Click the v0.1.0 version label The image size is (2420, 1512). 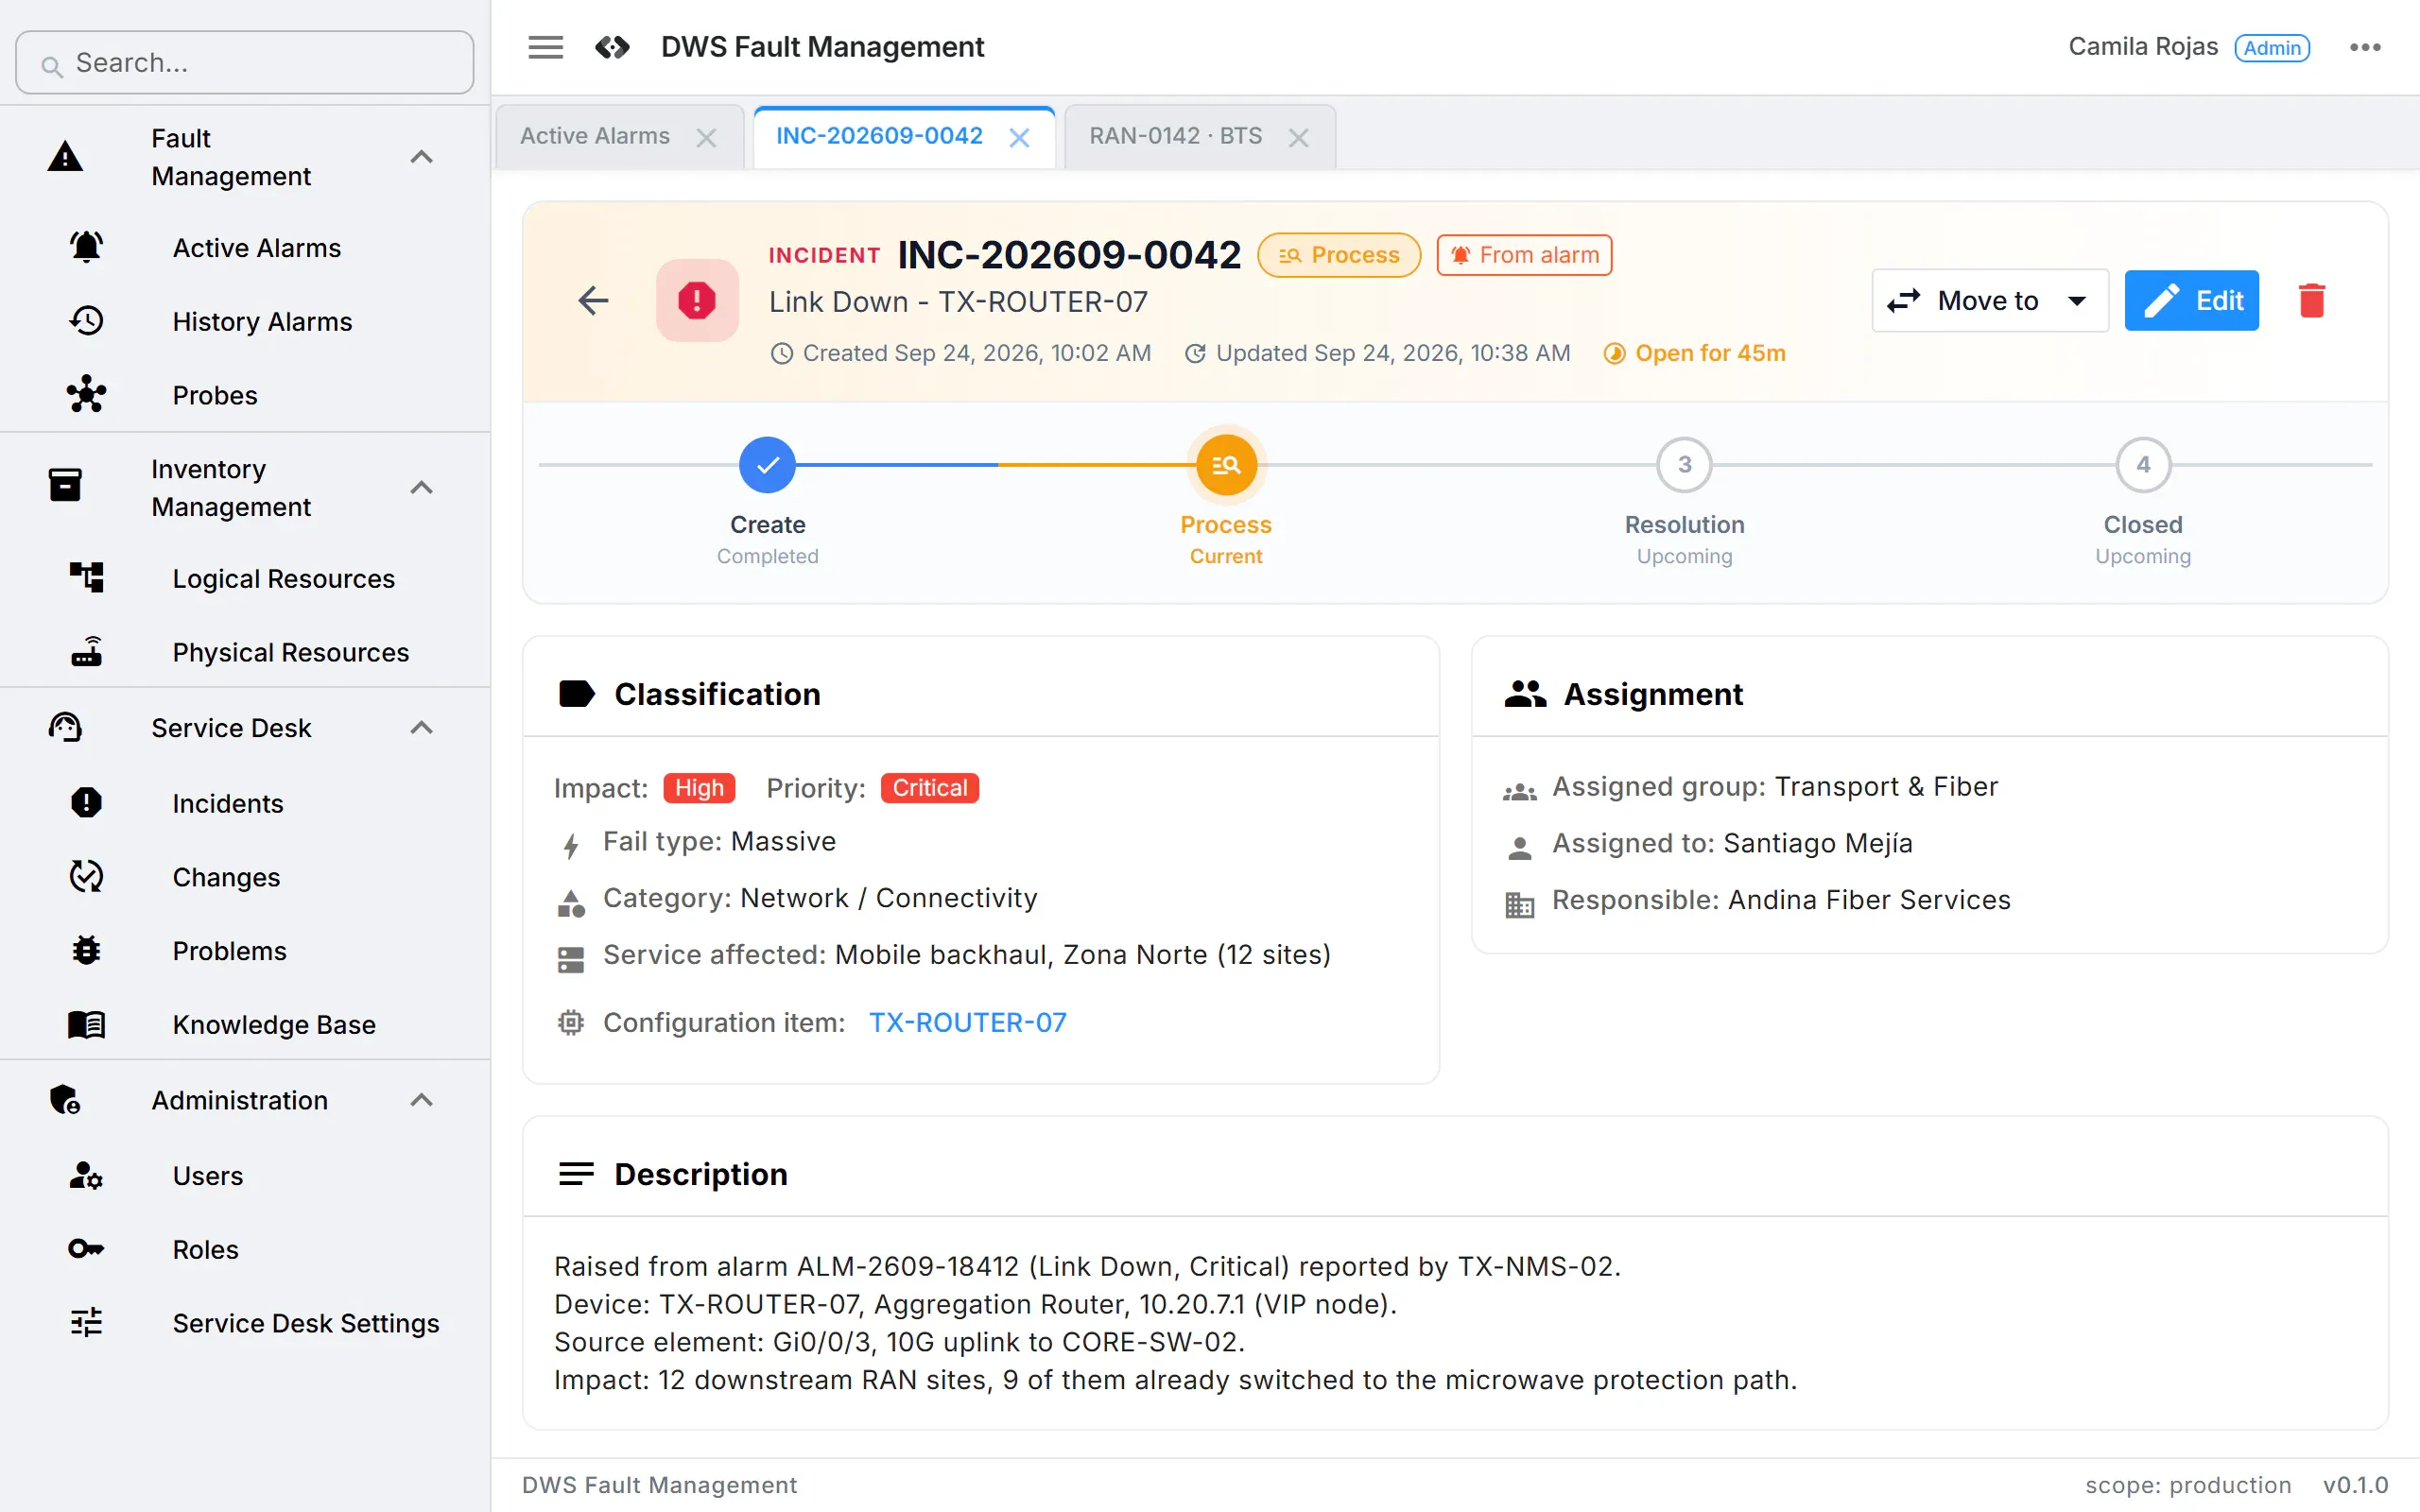[x=2355, y=1485]
